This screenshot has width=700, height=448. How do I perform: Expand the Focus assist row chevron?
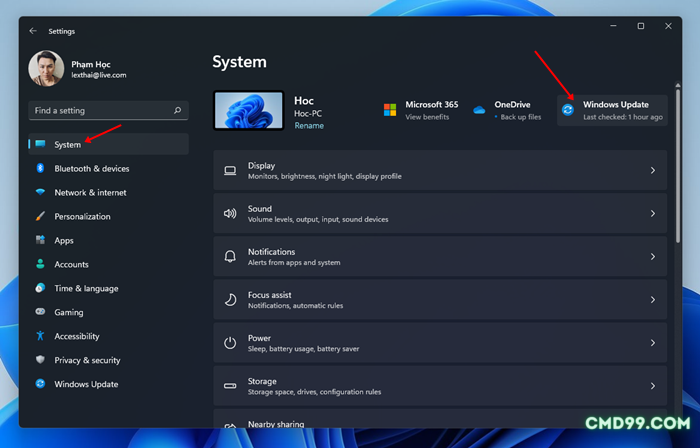653,299
